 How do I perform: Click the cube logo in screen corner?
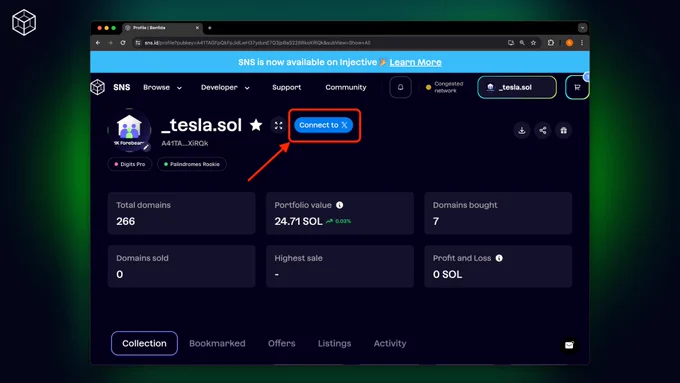point(24,23)
